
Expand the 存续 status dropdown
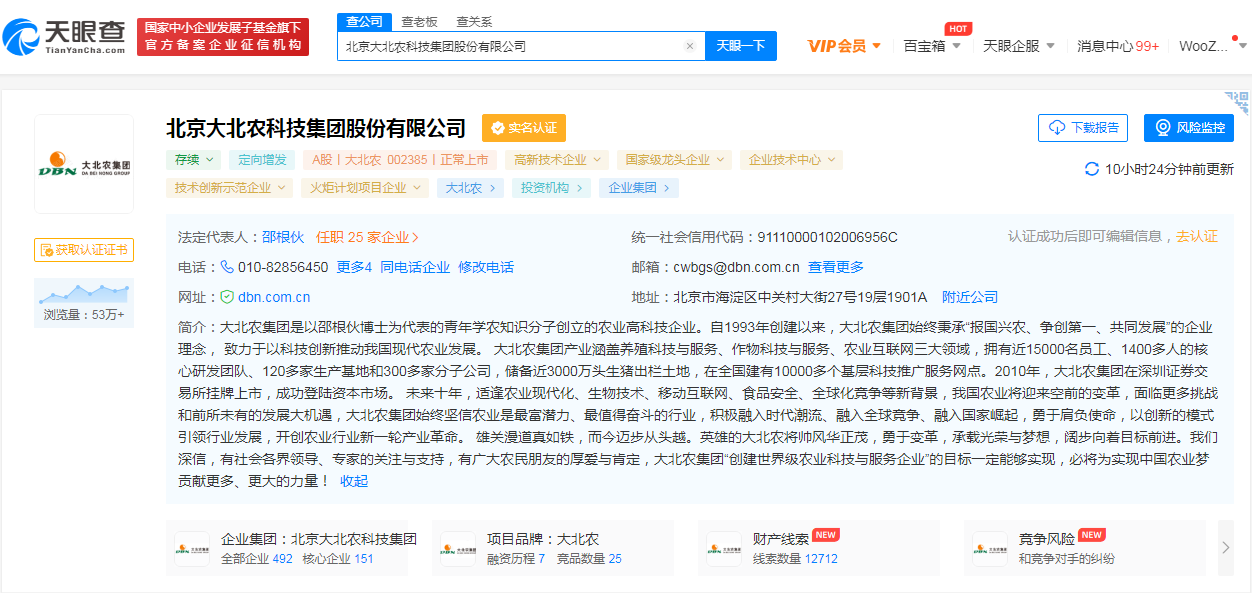point(195,159)
